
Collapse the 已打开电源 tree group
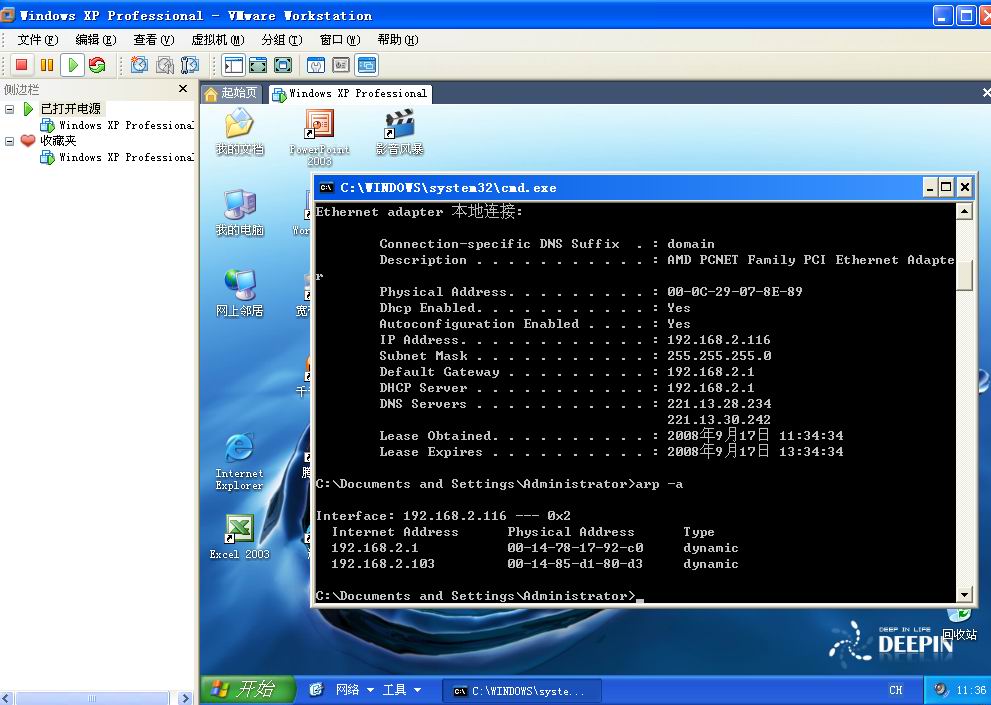click(x=10, y=109)
